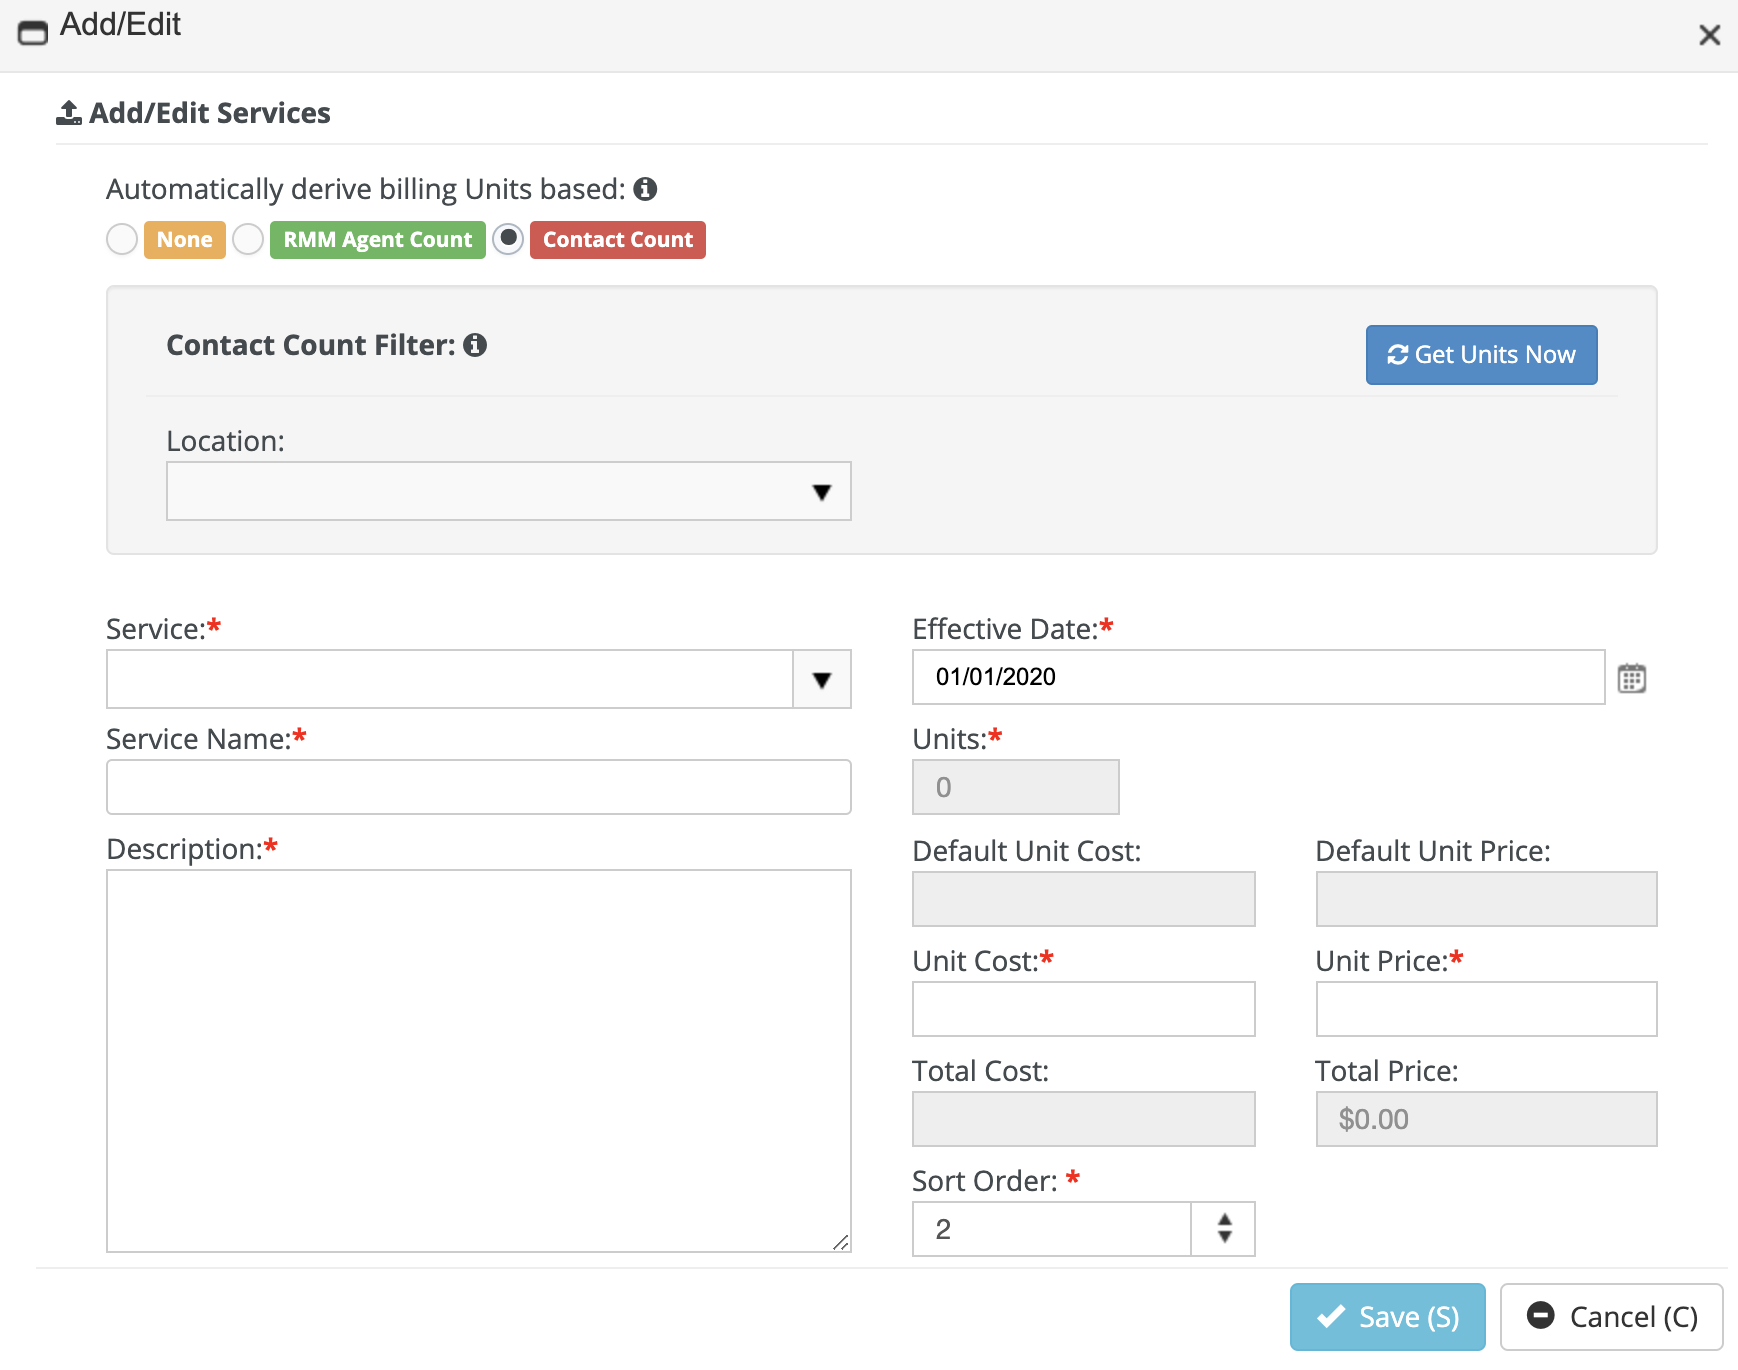Image resolution: width=1738 pixels, height=1370 pixels.
Task: Select the None radio button
Action: pyautogui.click(x=122, y=240)
